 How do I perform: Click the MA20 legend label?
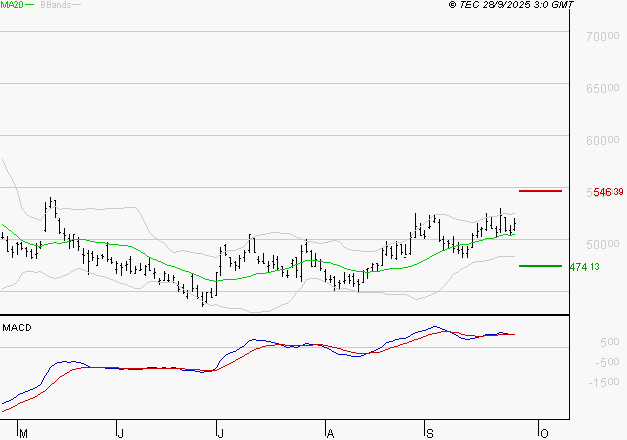11,6
